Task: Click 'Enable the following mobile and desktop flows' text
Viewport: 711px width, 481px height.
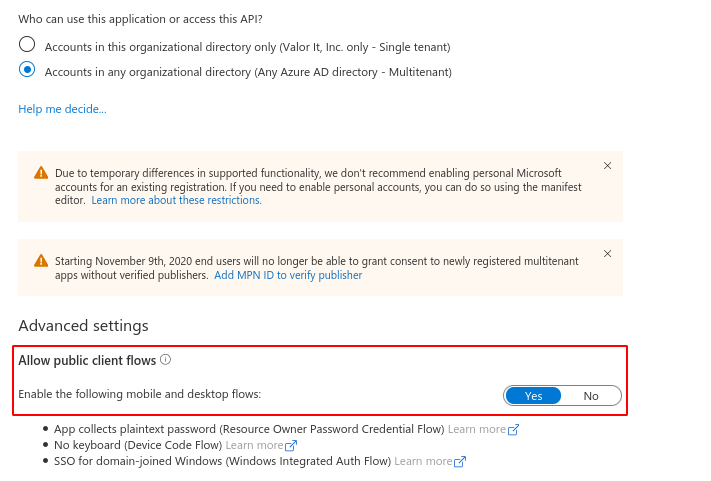Action: (x=140, y=394)
